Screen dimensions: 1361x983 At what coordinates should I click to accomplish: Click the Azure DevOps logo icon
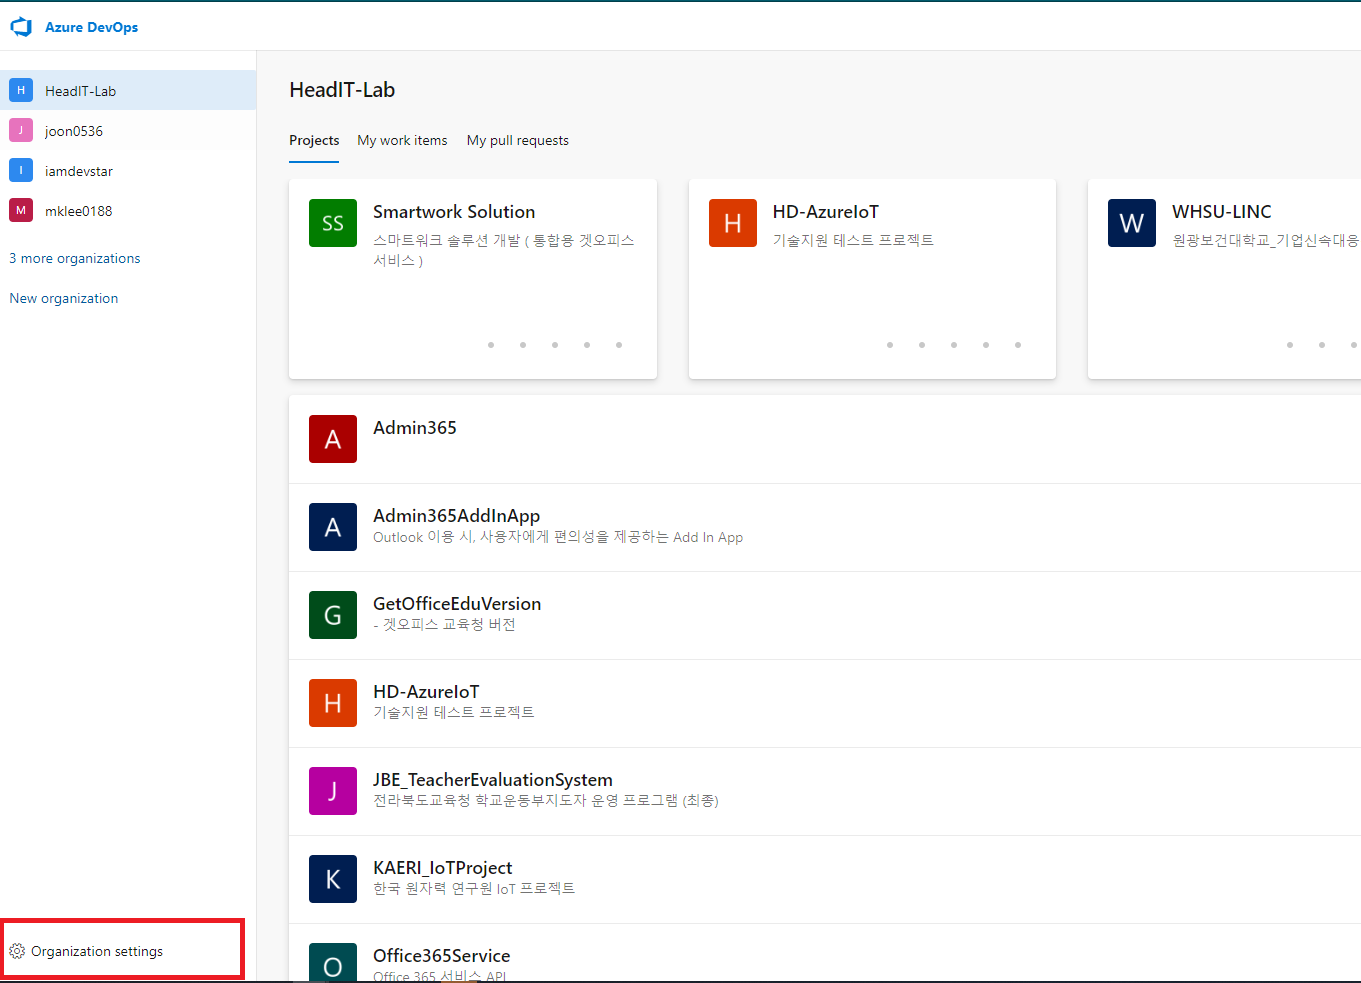tap(21, 27)
